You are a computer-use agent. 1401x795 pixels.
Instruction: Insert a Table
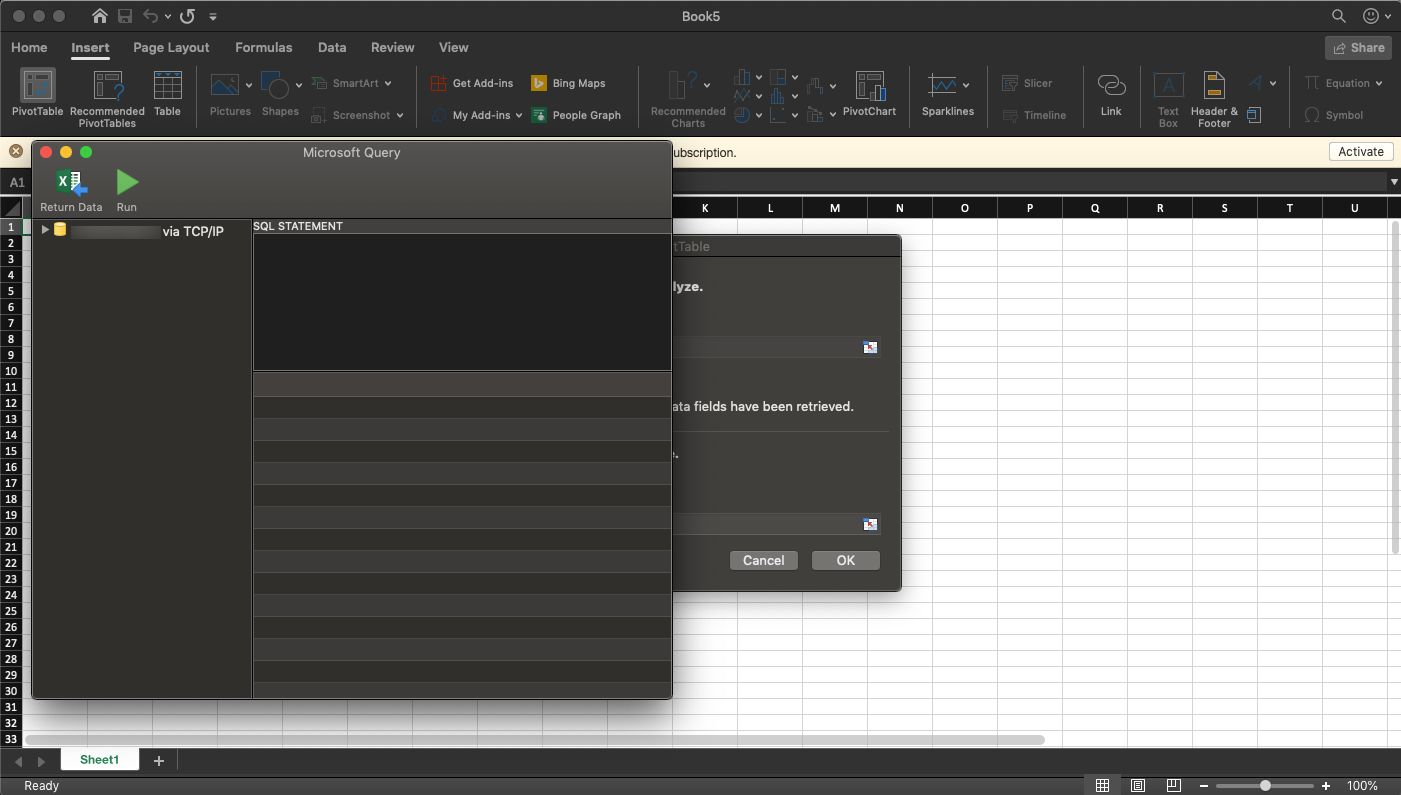pos(166,95)
